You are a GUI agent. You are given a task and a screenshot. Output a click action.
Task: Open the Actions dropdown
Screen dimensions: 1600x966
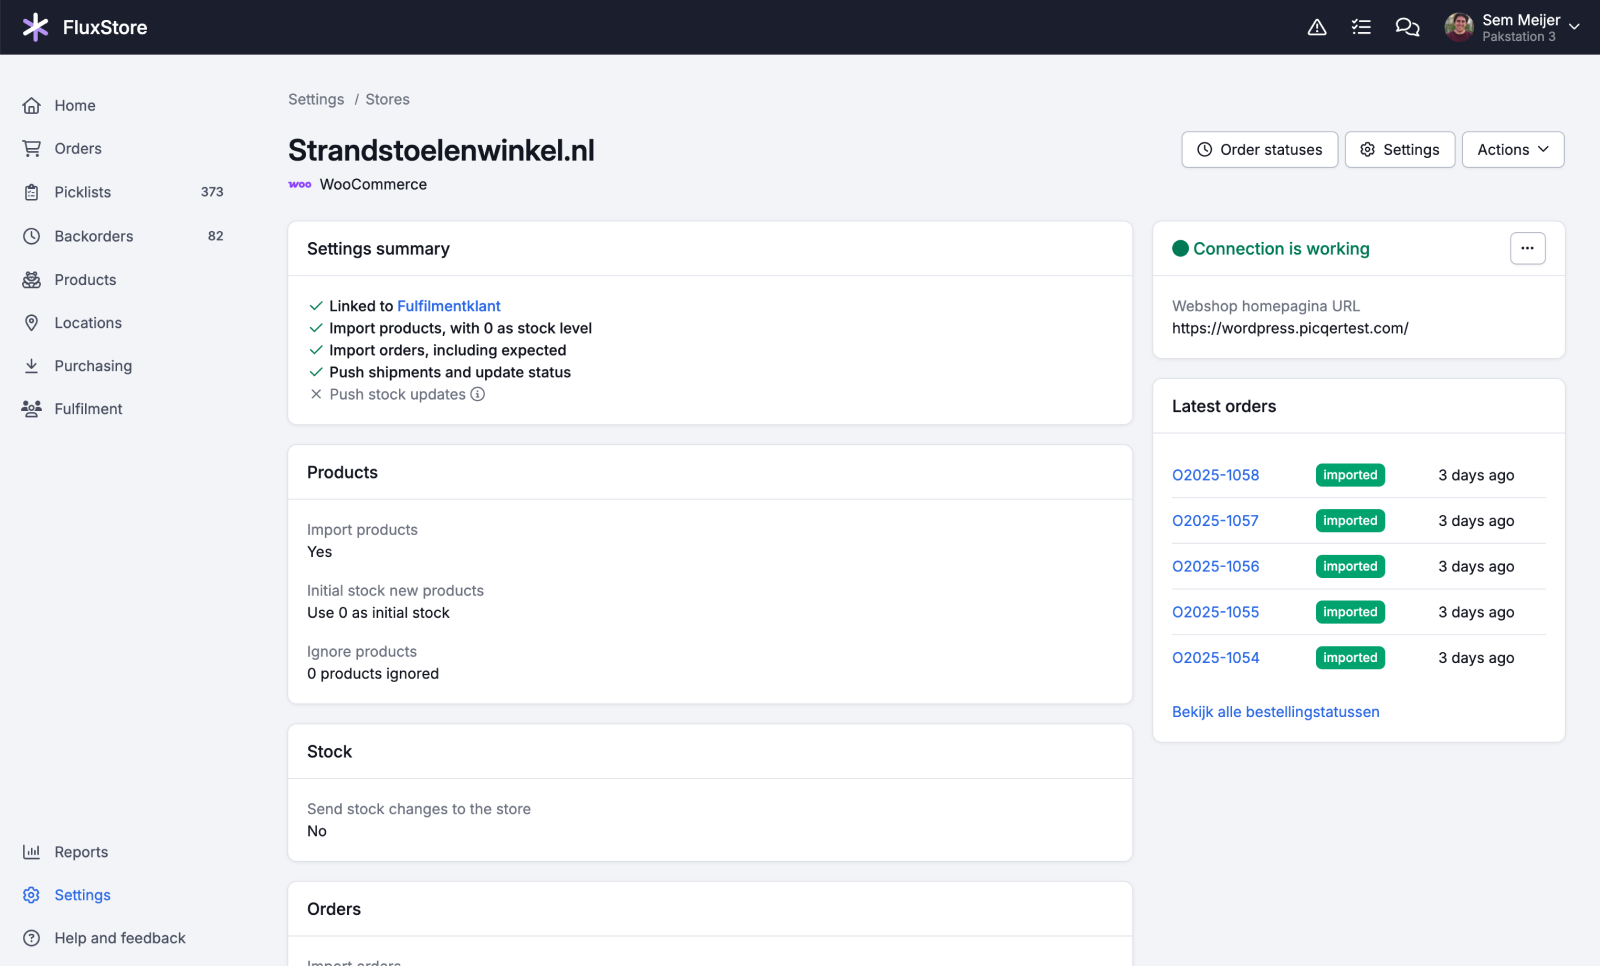(1512, 150)
